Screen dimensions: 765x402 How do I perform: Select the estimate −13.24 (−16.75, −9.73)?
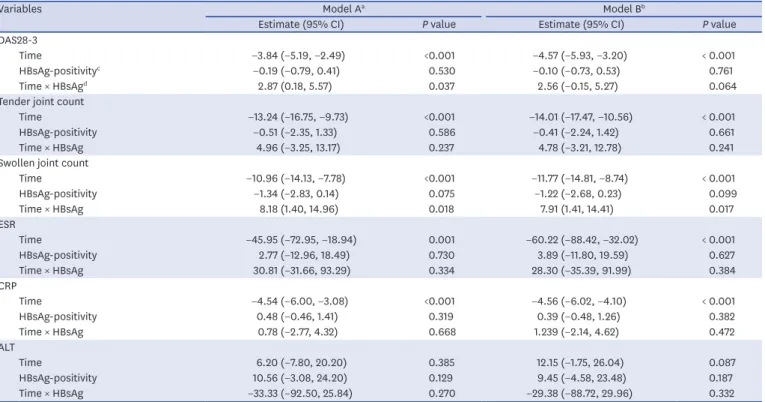(x=298, y=117)
